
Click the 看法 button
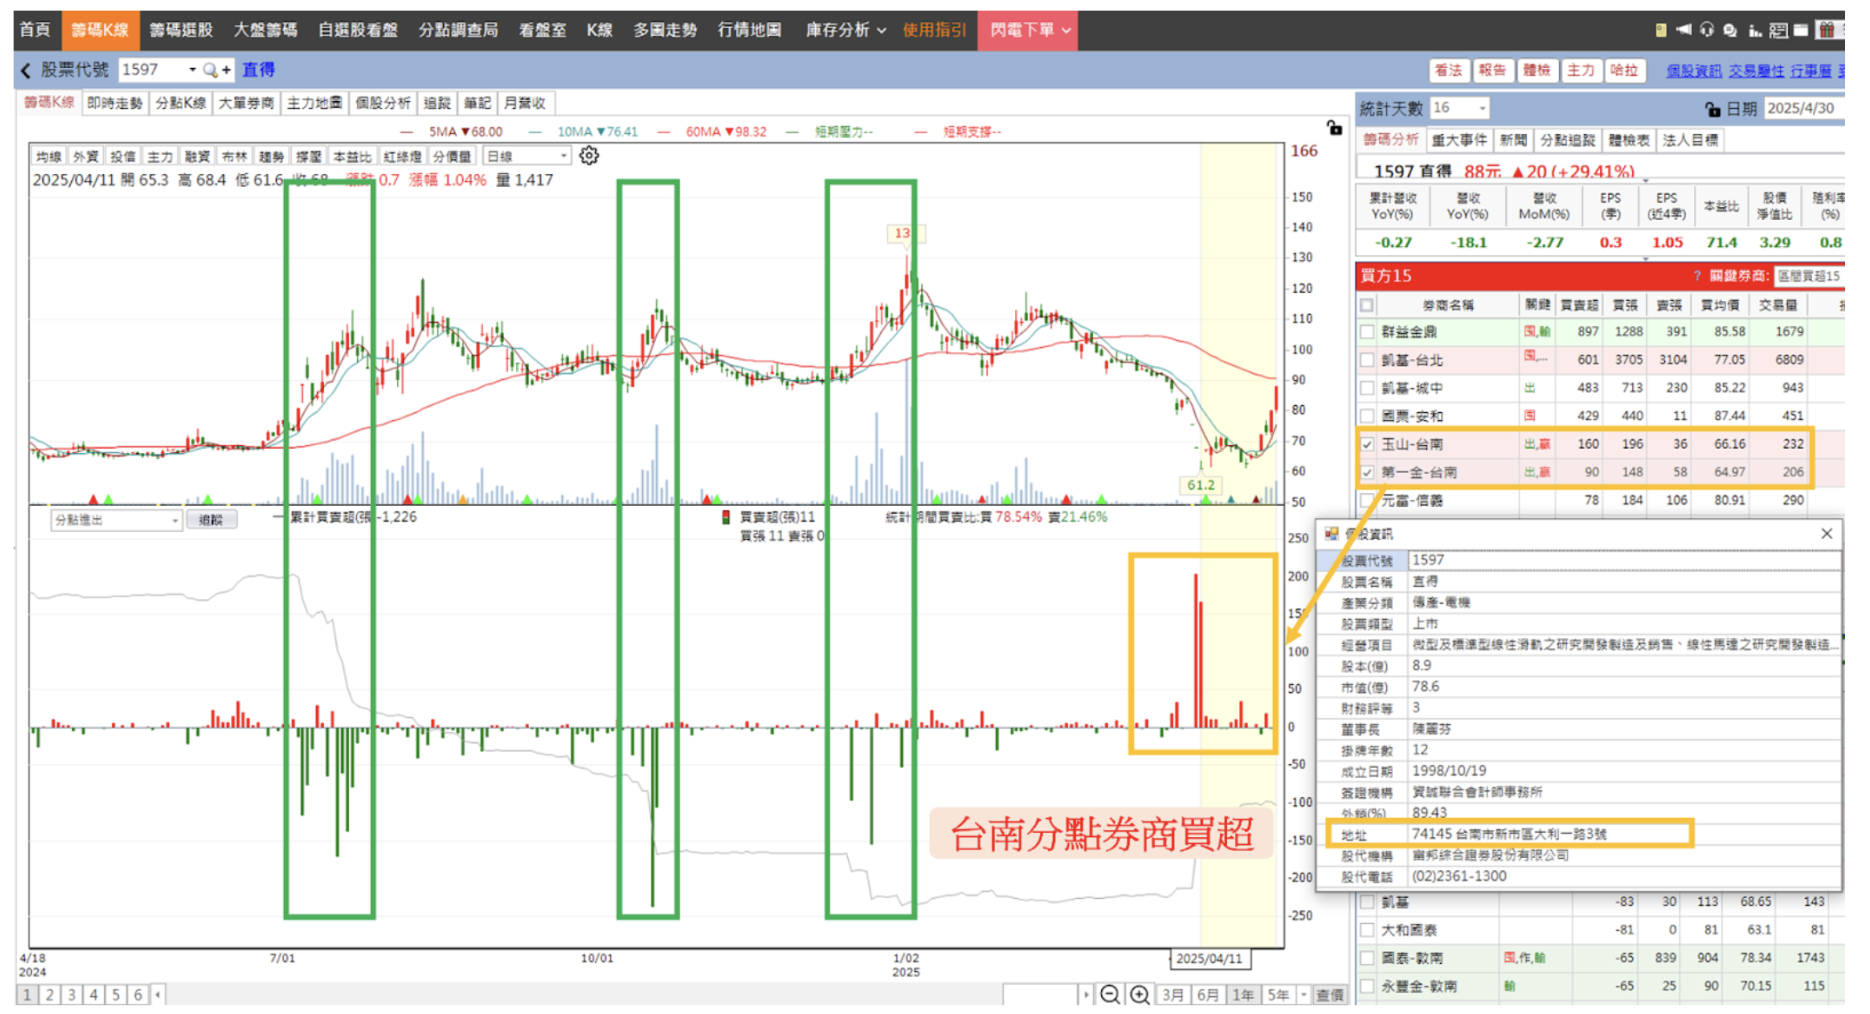click(x=1448, y=70)
